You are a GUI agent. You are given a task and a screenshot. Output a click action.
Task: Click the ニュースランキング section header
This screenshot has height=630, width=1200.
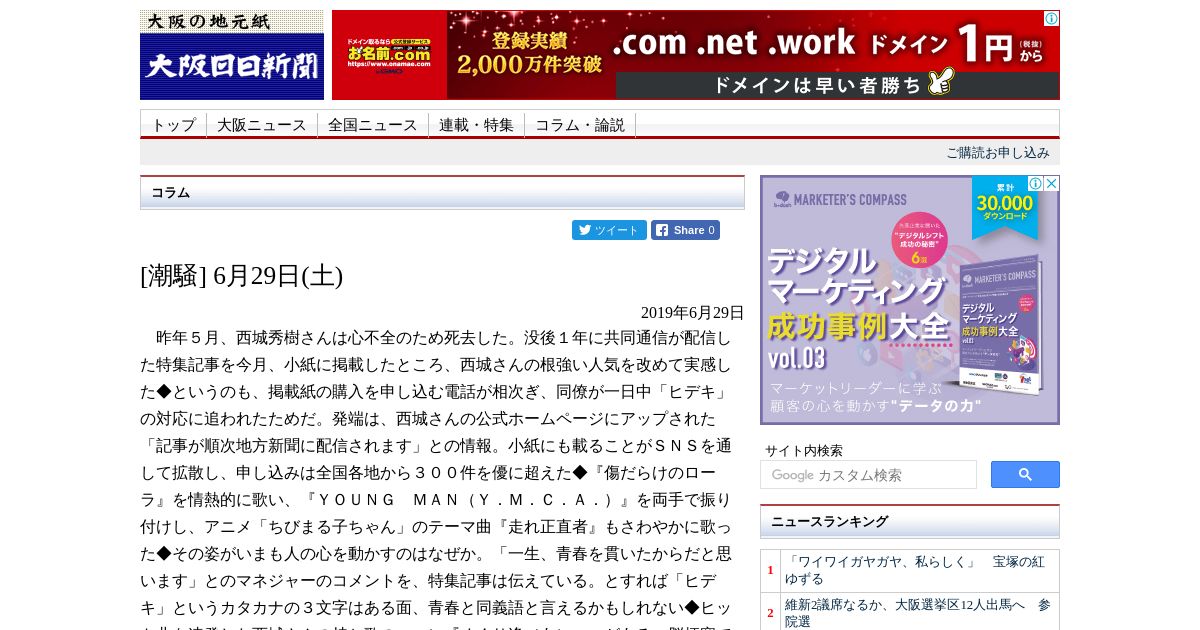pos(910,522)
